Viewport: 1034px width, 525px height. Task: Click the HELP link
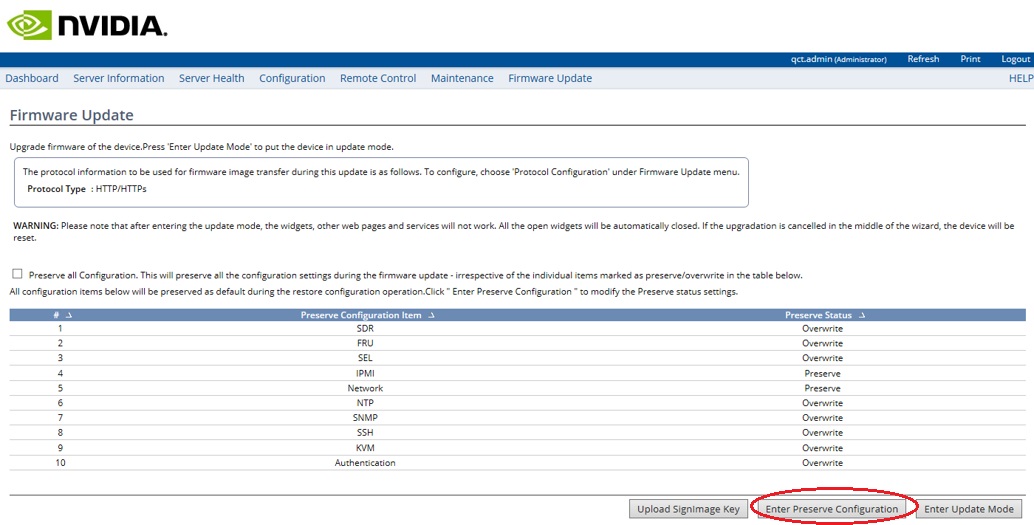pyautogui.click(x=1020, y=78)
